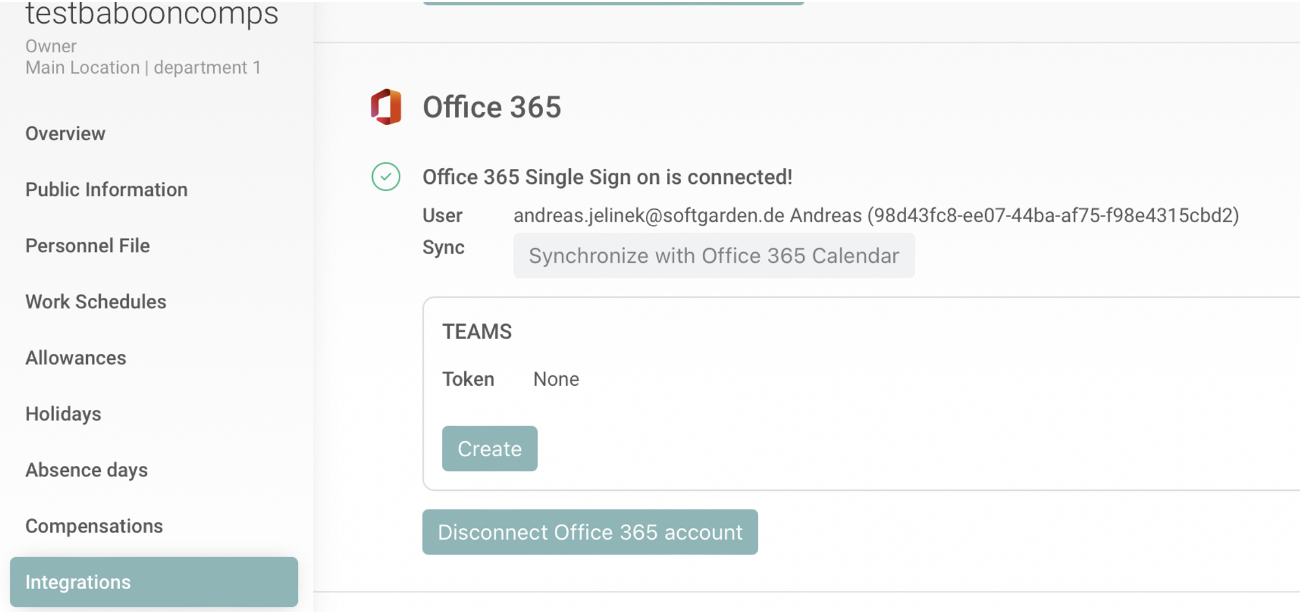1310x612 pixels.
Task: Click the testbabooncomps profile name
Action: (x=152, y=14)
